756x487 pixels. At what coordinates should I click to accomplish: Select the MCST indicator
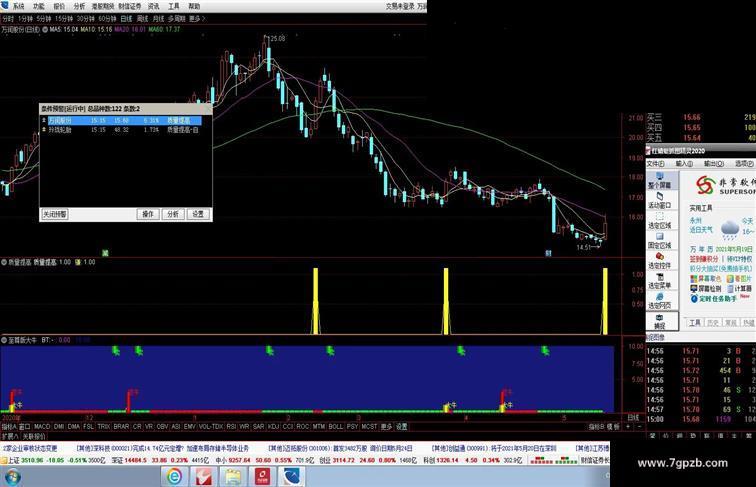coord(369,427)
